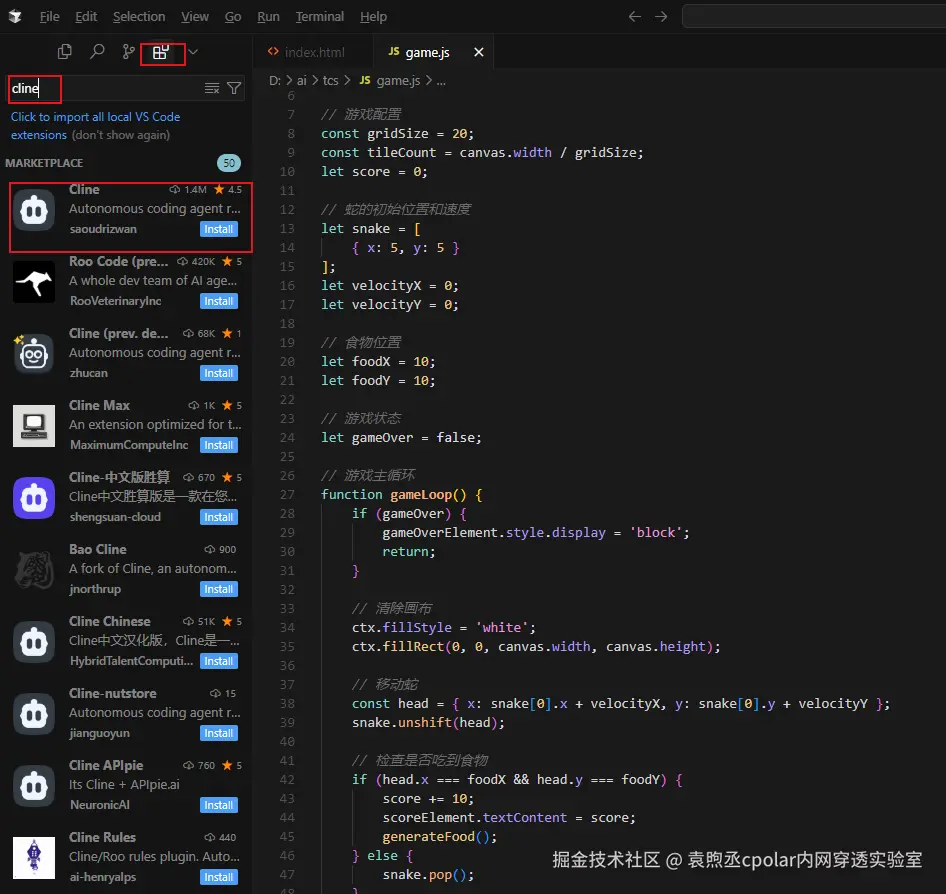Open the Search magnifier icon

click(x=97, y=52)
